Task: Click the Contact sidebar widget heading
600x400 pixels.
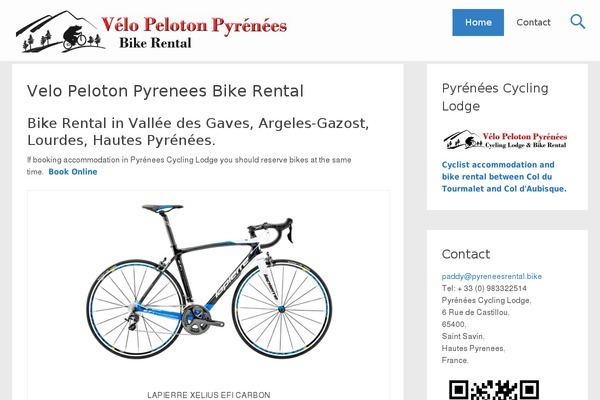Action: click(466, 254)
